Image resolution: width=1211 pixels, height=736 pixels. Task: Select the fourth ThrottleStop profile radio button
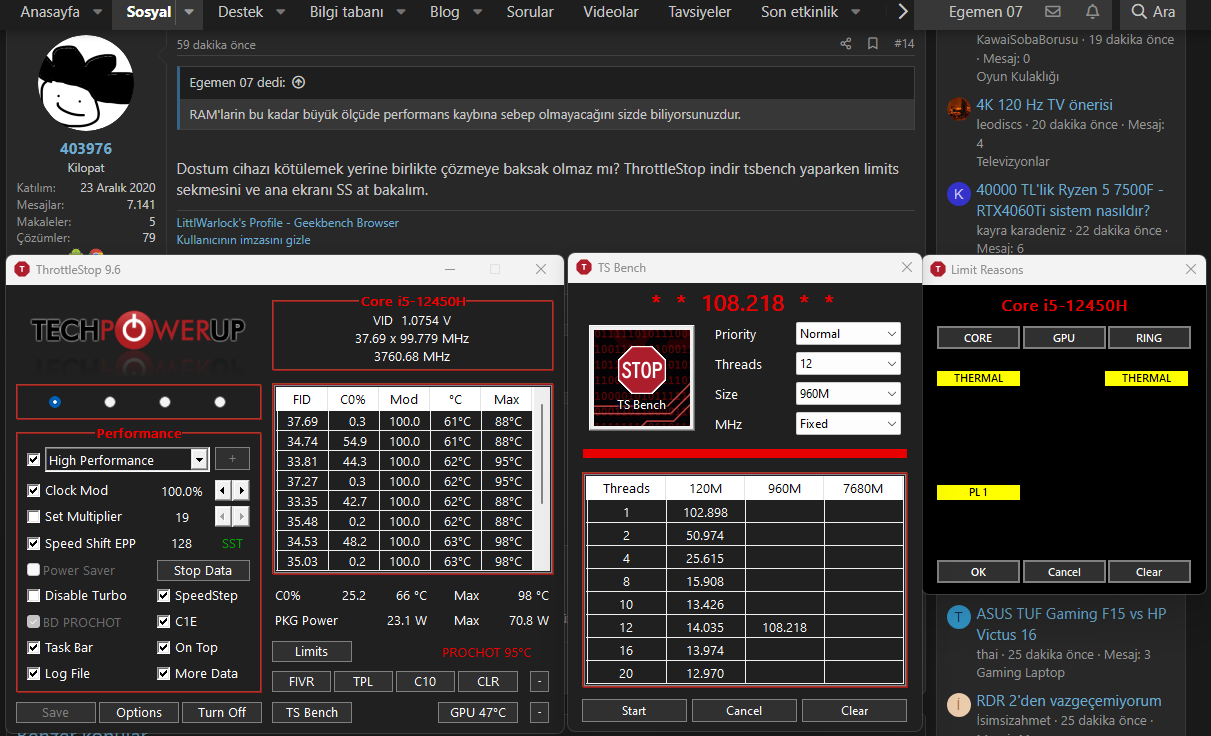pyautogui.click(x=220, y=402)
